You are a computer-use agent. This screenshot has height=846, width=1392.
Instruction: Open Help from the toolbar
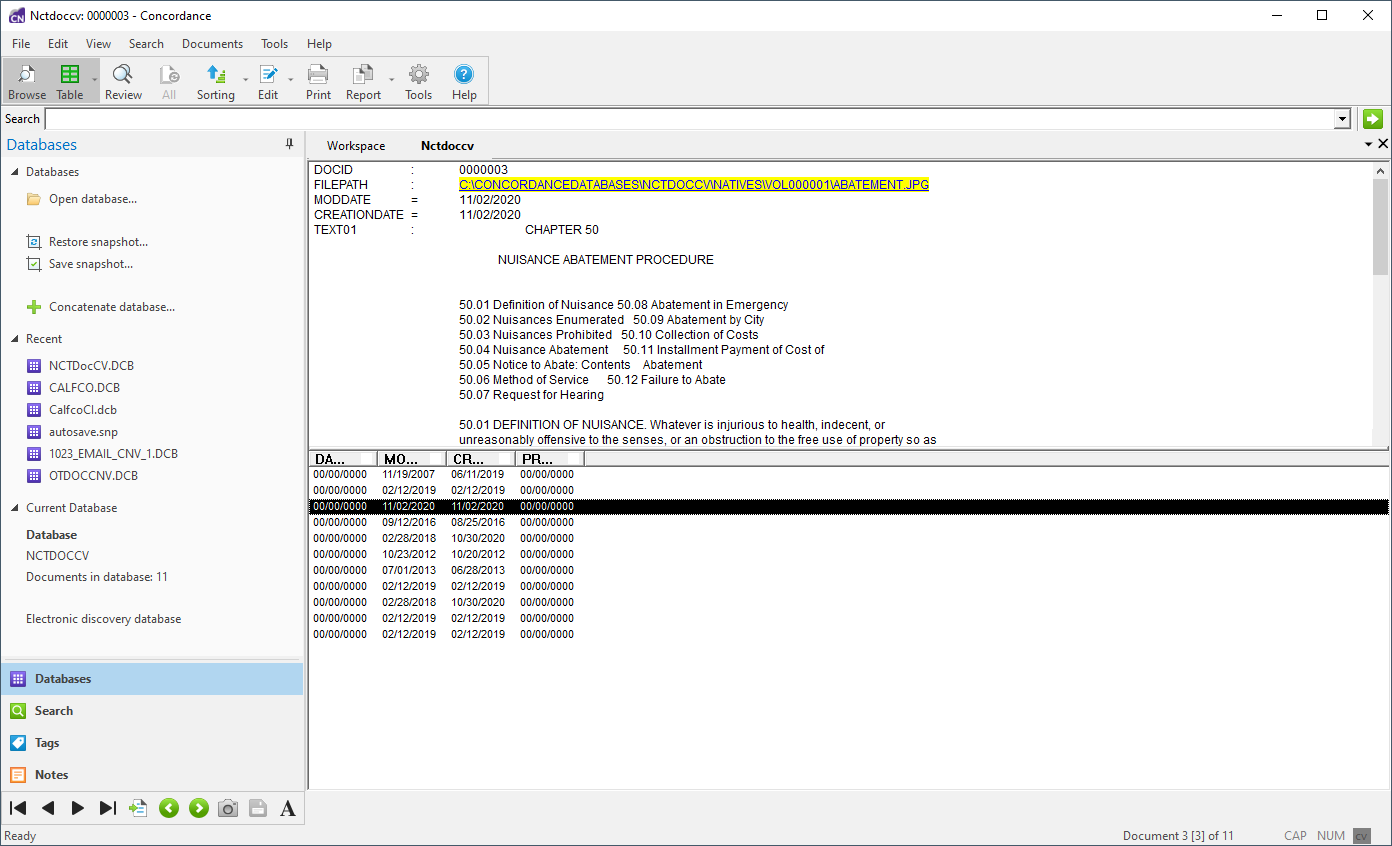pos(464,81)
